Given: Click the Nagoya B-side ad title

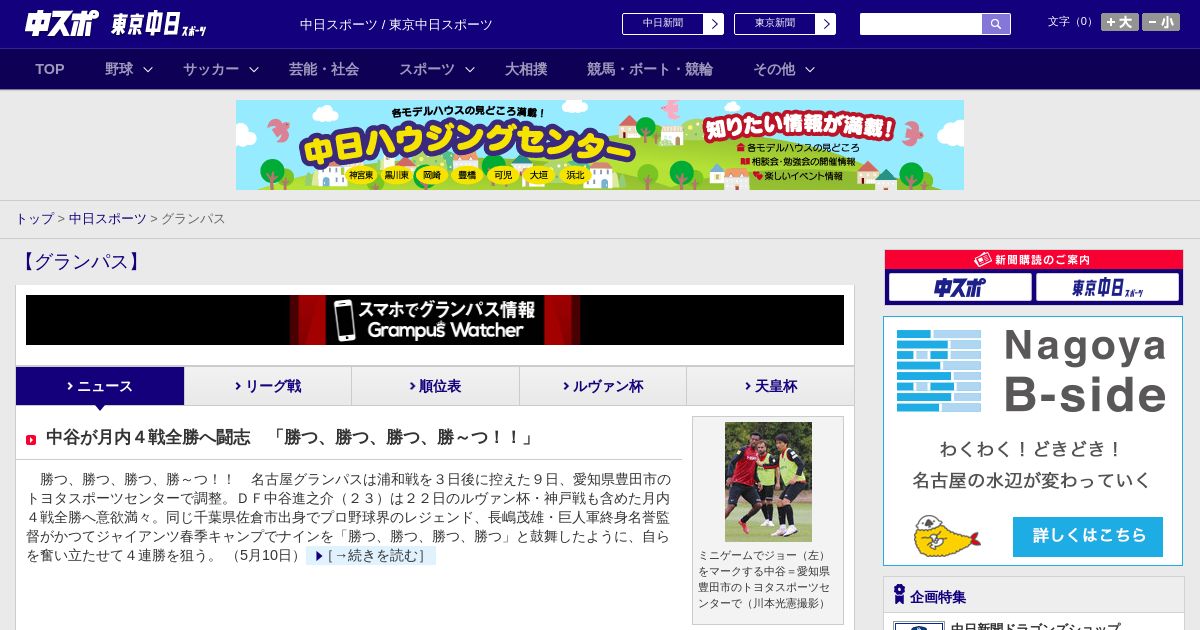Looking at the screenshot, I should point(1085,370).
